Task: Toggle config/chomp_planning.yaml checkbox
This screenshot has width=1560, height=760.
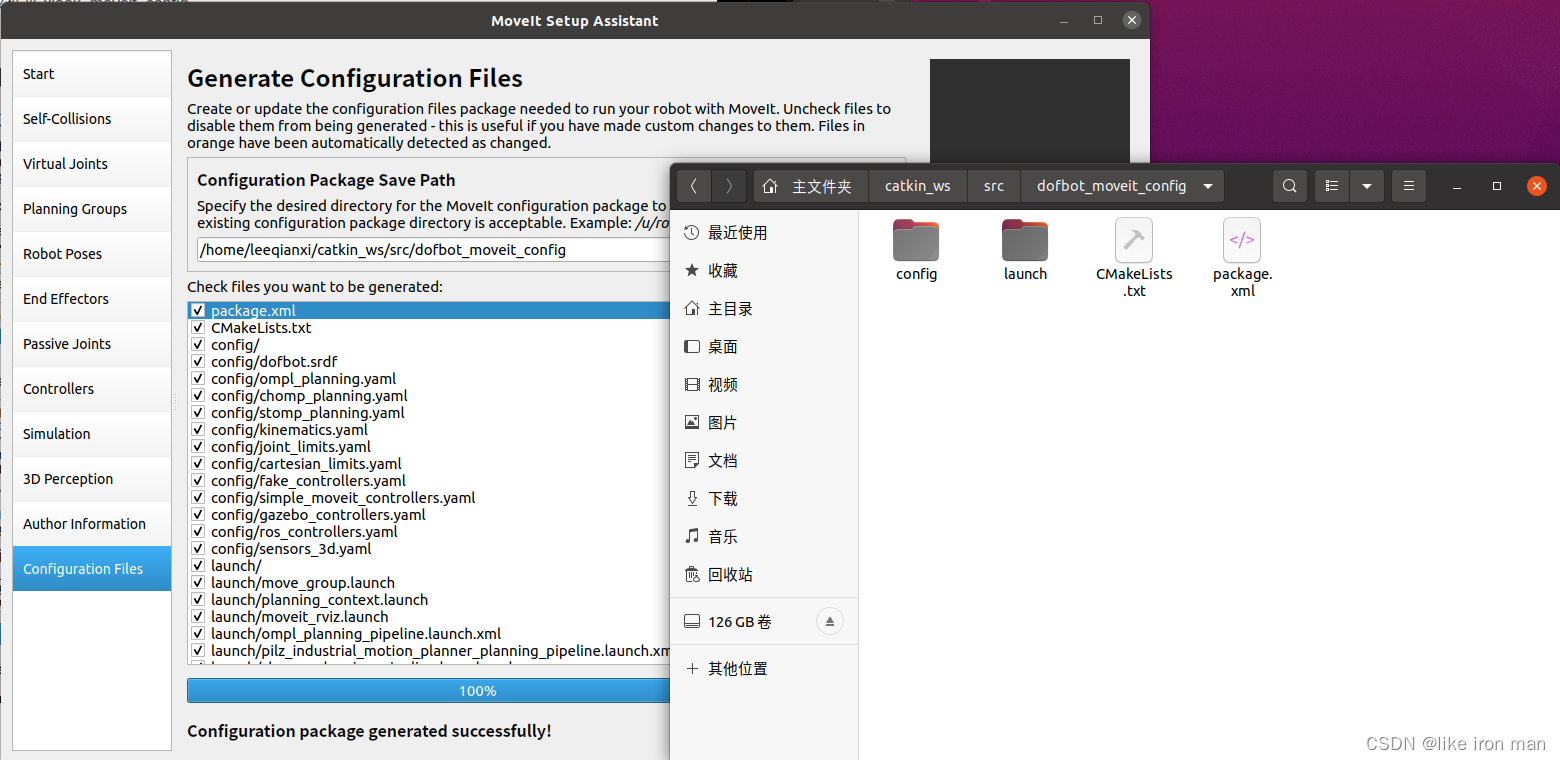Action: click(x=198, y=396)
